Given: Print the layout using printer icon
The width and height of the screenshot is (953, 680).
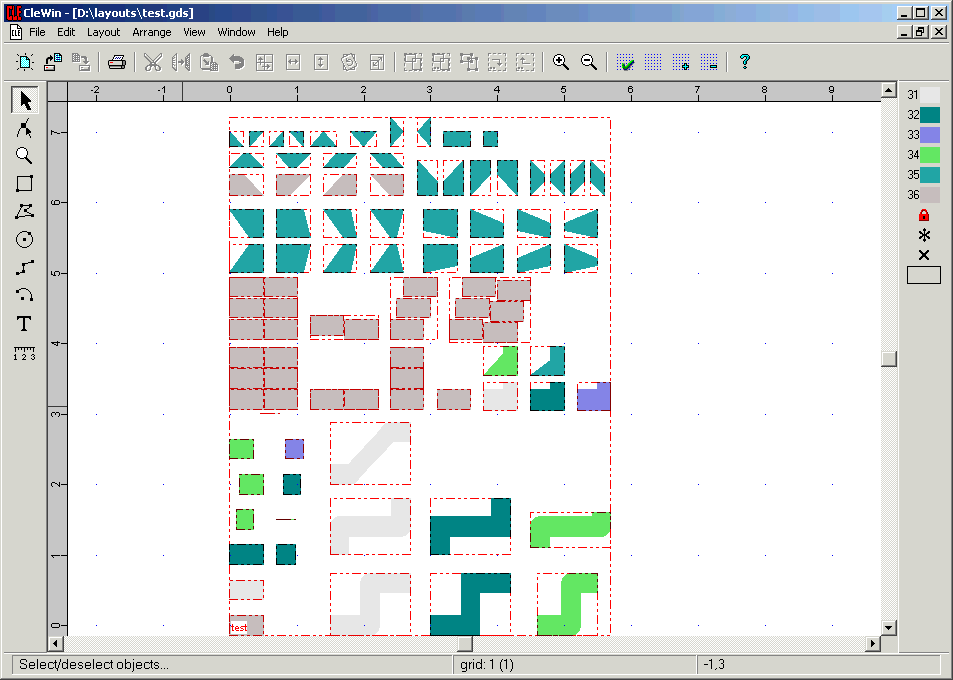Looking at the screenshot, I should pos(117,62).
